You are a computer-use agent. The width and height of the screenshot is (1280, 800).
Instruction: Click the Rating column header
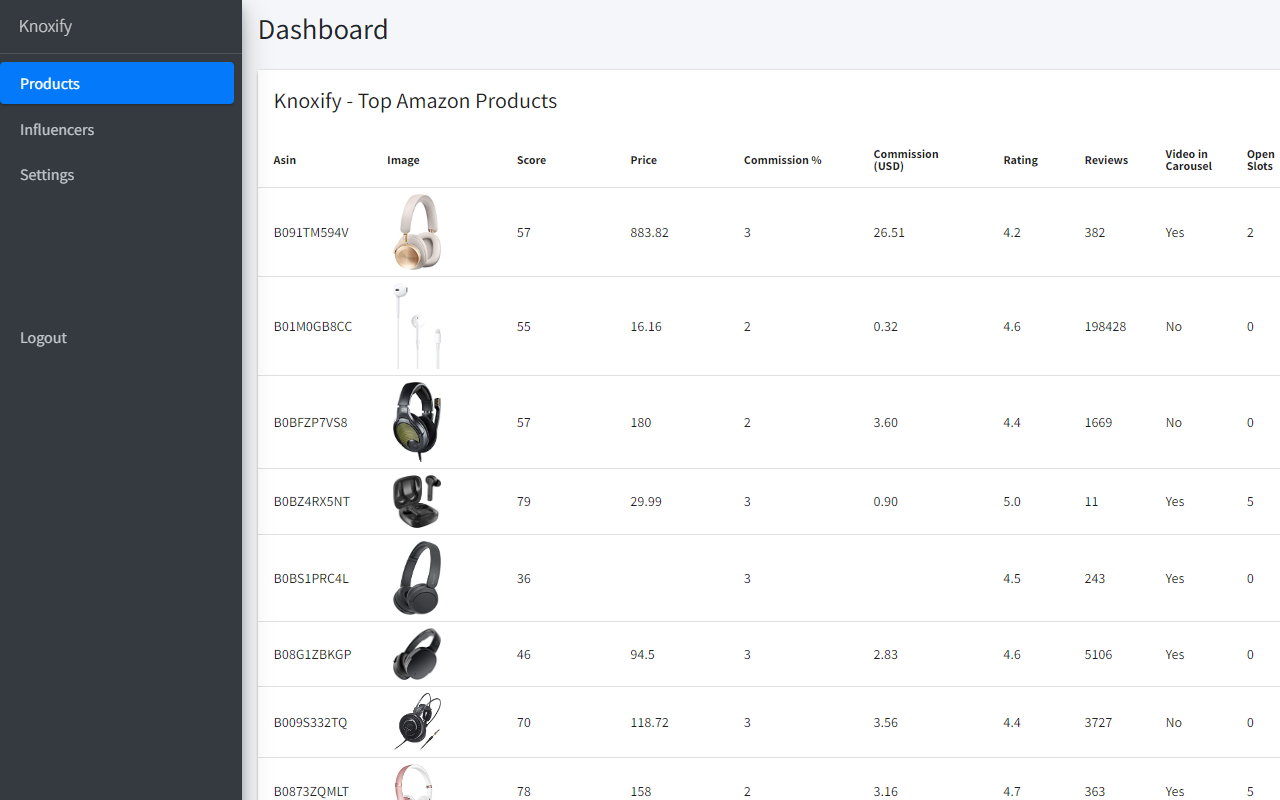coord(1021,160)
